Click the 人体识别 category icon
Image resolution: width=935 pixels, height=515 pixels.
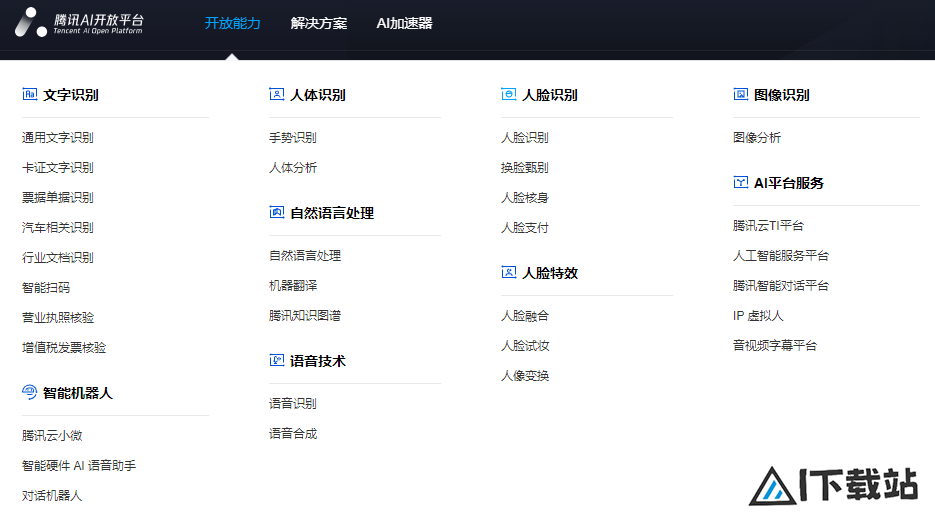click(277, 94)
